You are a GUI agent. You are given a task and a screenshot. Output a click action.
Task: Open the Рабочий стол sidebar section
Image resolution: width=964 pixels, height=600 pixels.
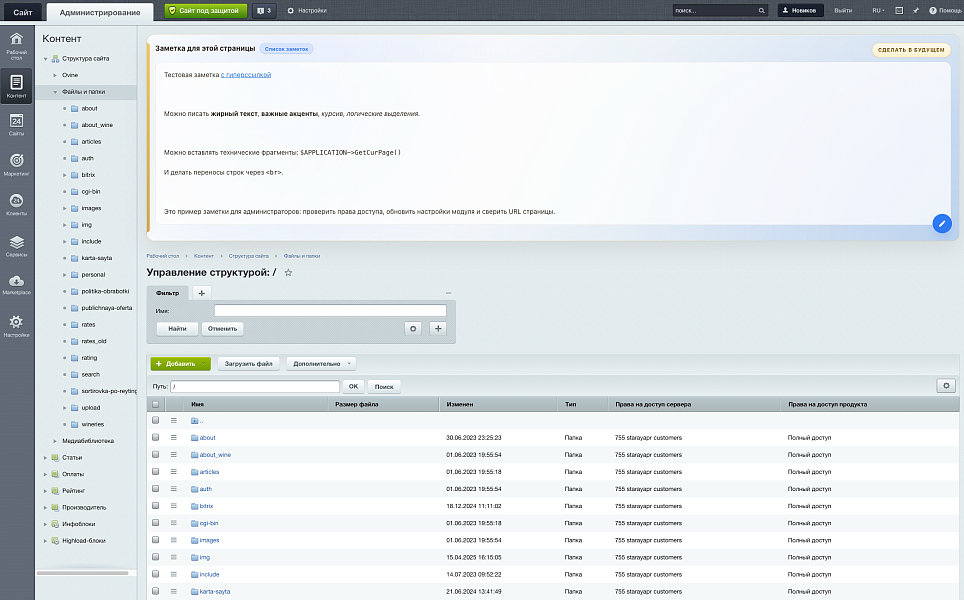(17, 45)
